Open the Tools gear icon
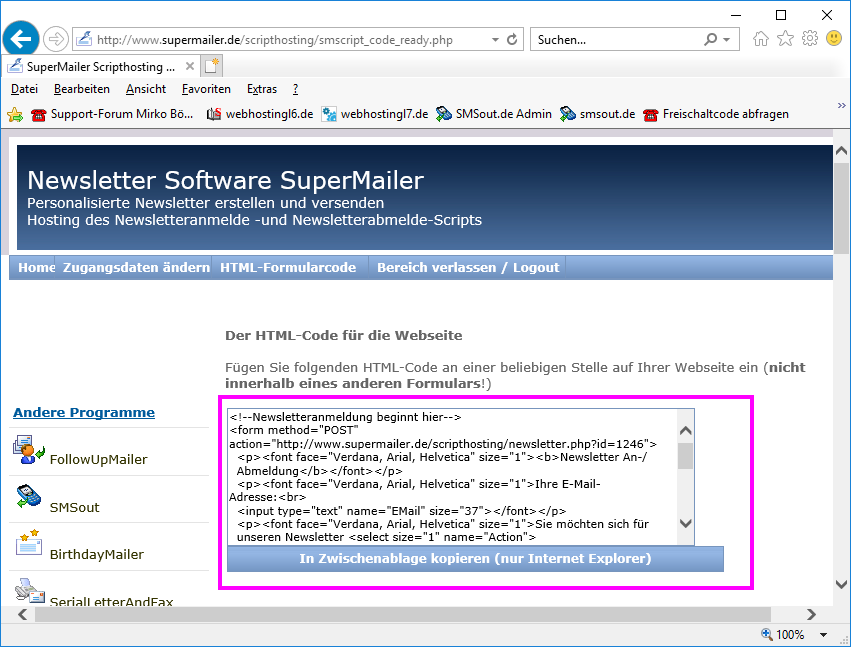 810,39
